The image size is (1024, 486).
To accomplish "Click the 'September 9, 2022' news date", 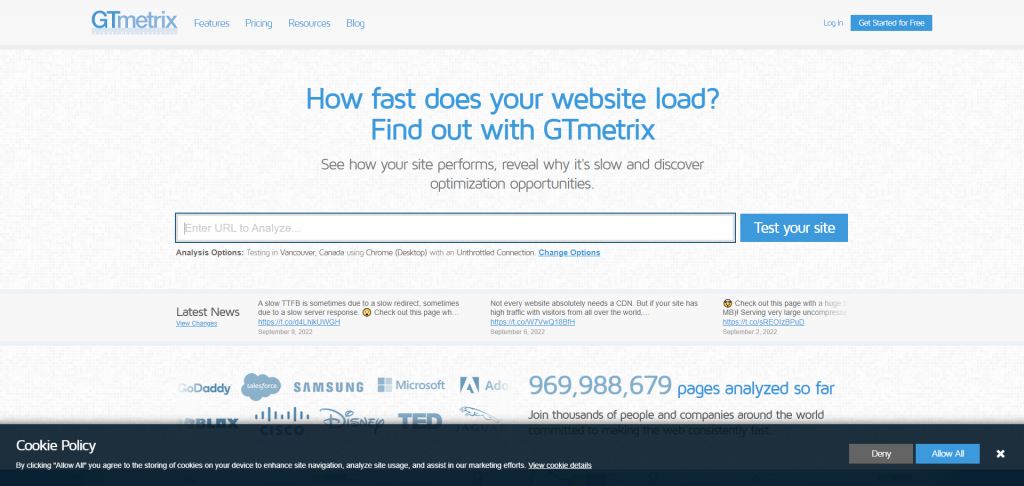I will [x=285, y=332].
